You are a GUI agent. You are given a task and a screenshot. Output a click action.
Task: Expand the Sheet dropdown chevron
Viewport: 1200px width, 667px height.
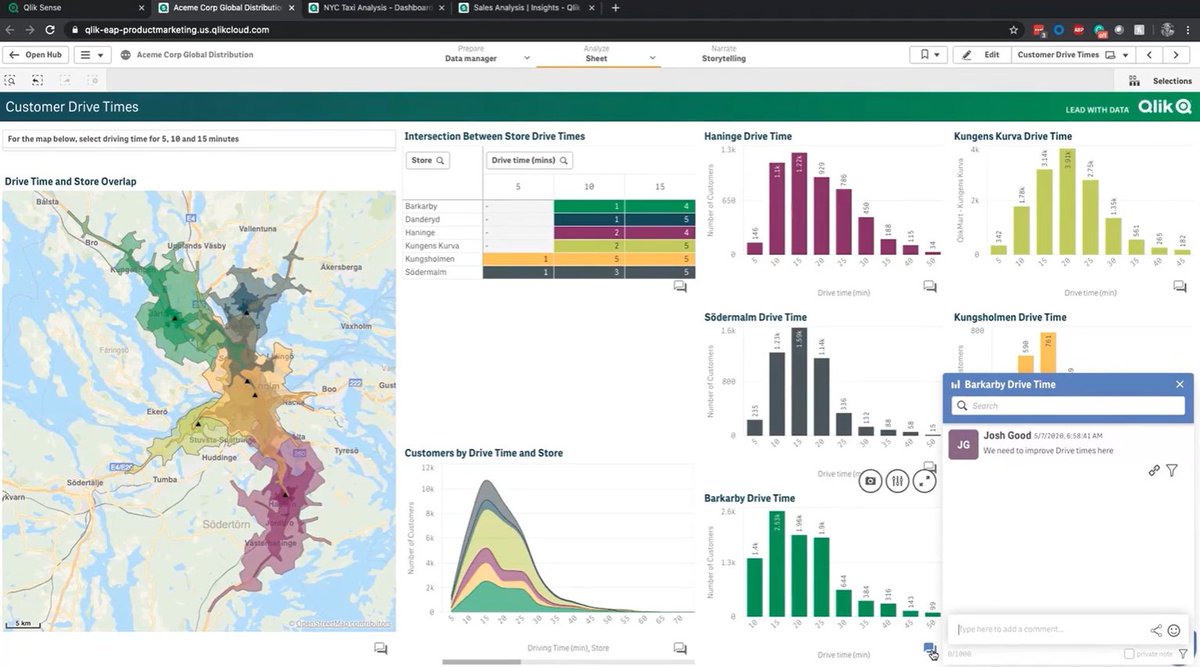[653, 59]
